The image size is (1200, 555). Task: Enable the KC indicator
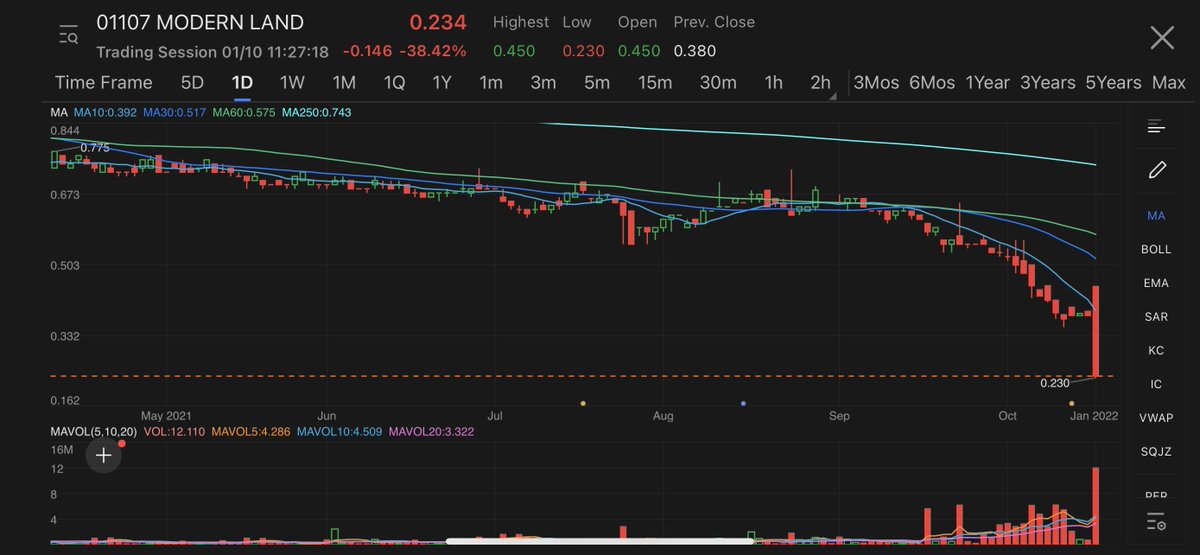pos(1156,351)
